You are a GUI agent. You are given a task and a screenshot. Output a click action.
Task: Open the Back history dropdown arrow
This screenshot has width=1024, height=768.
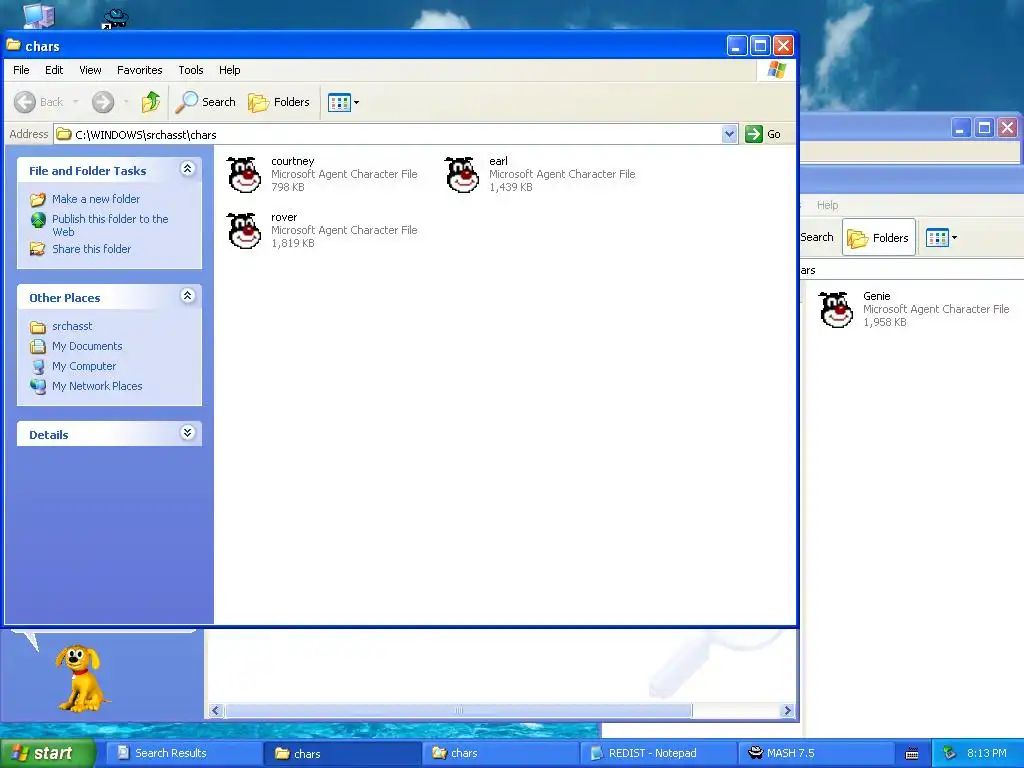pyautogui.click(x=76, y=102)
